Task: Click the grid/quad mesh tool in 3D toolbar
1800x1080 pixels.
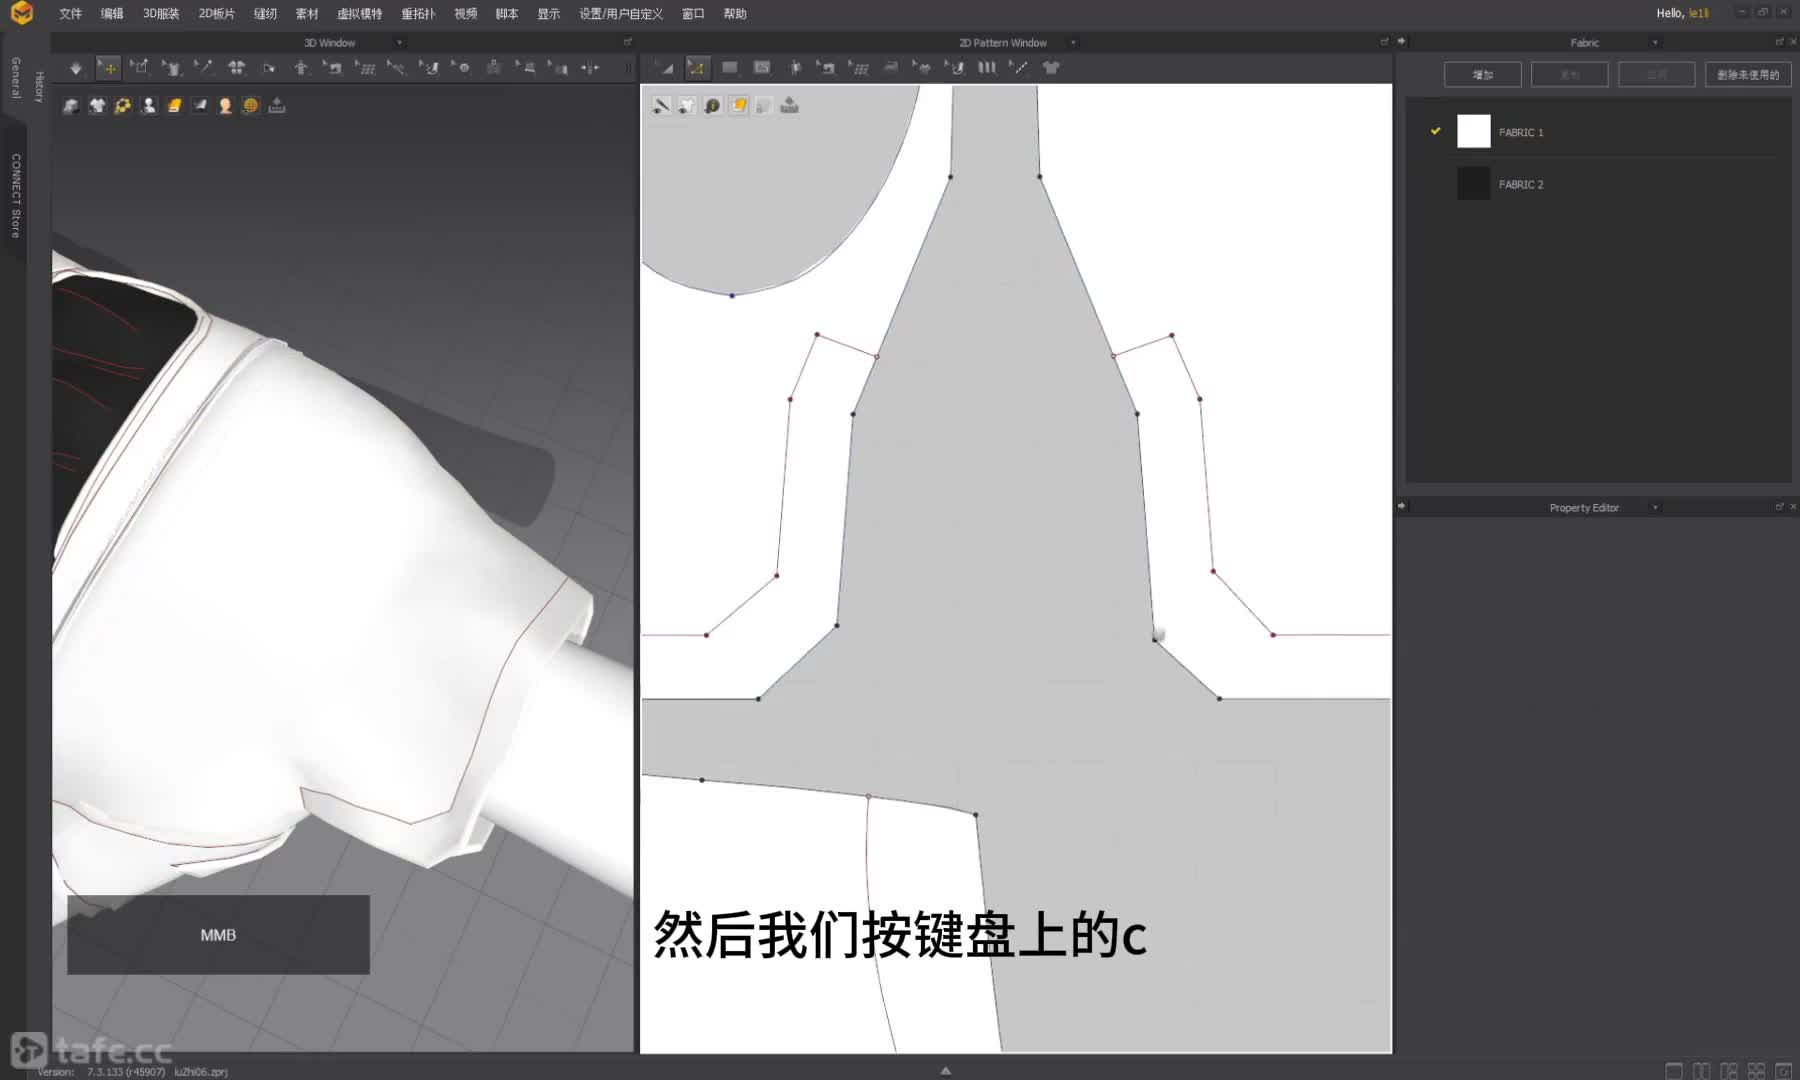Action: pos(365,68)
